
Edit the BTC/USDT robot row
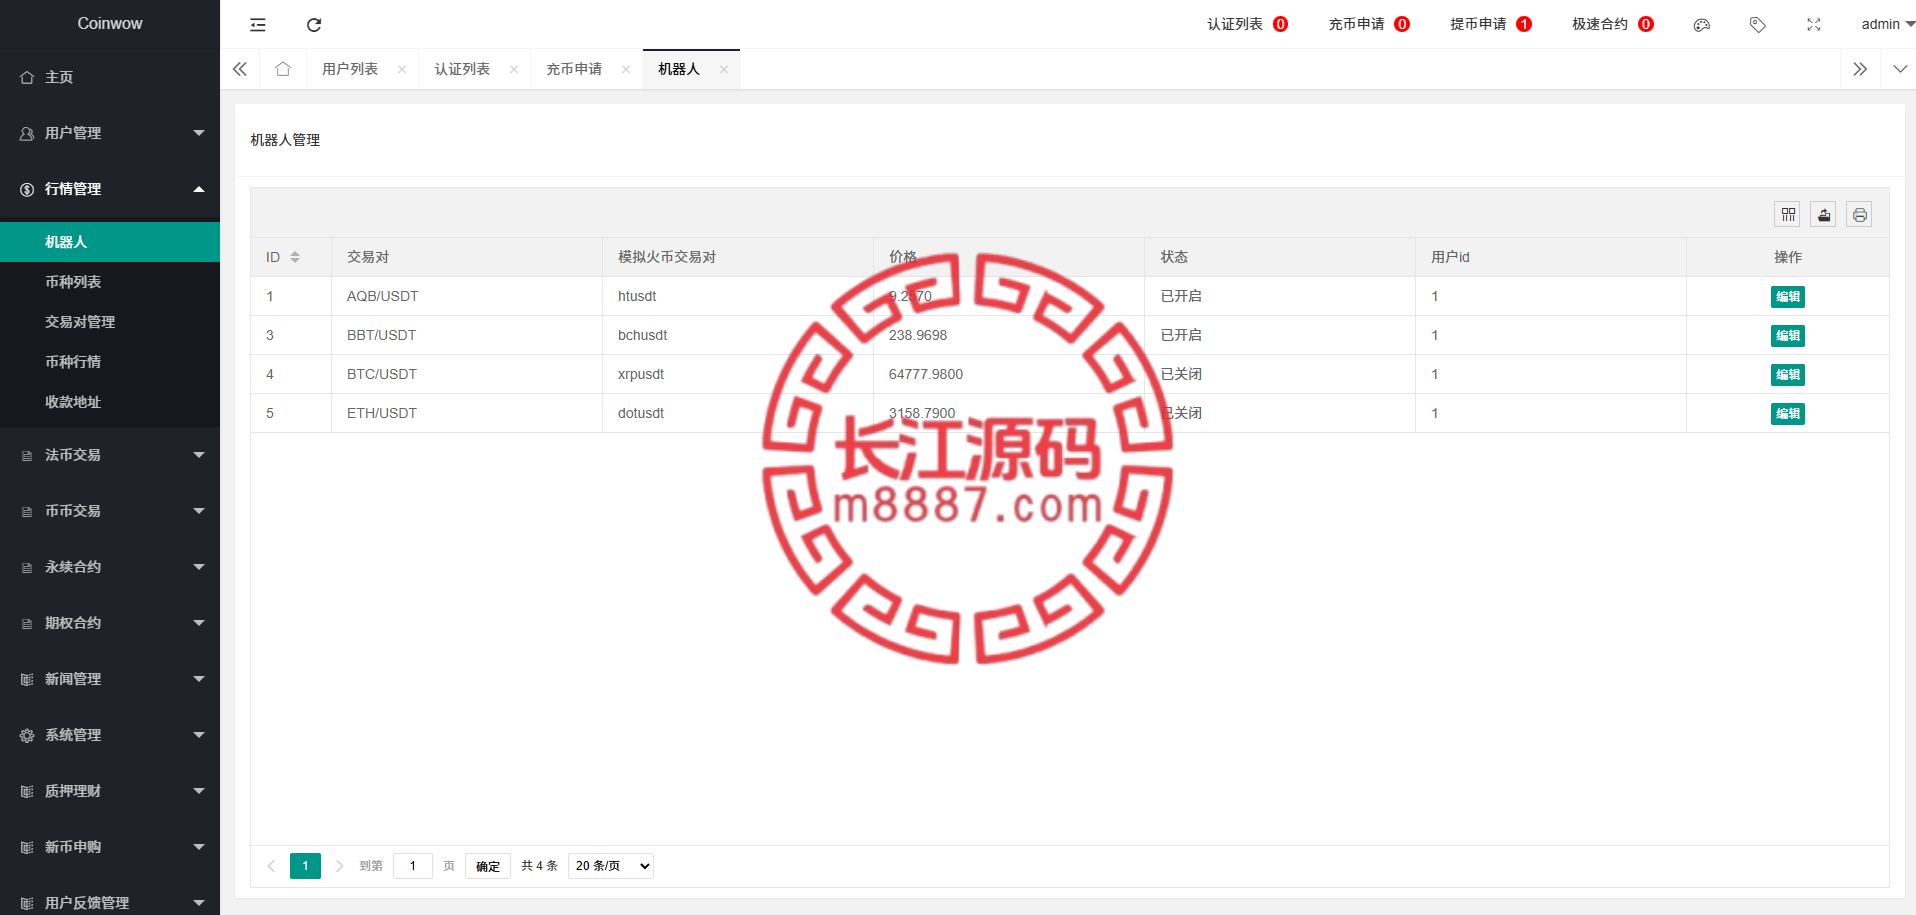[1788, 375]
